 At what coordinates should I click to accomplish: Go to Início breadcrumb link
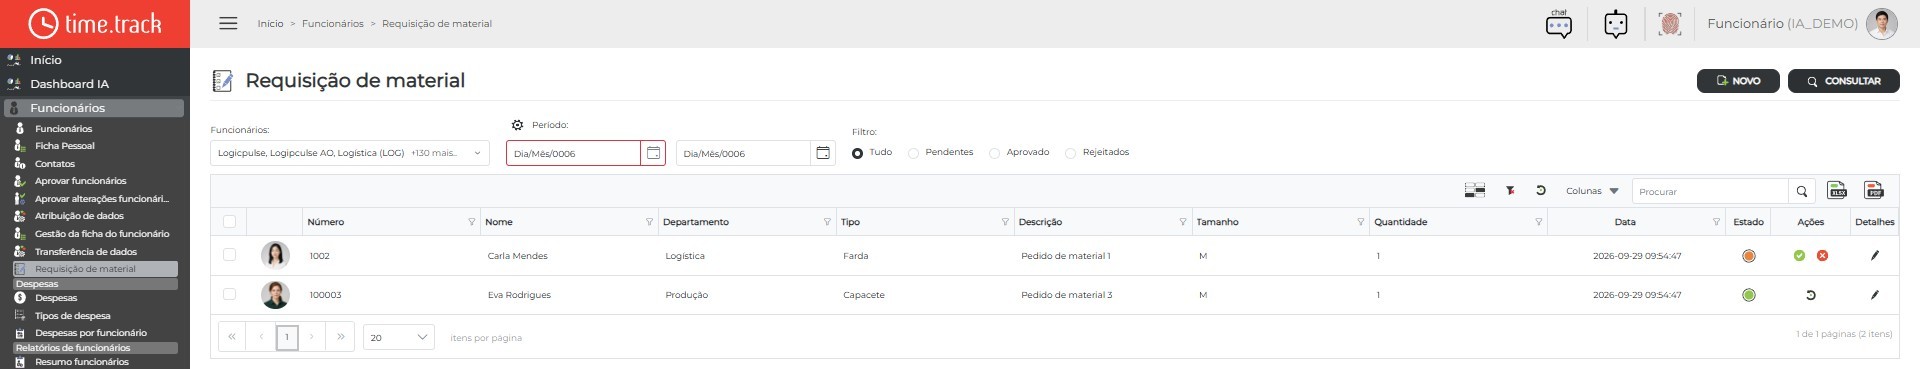pyautogui.click(x=270, y=23)
